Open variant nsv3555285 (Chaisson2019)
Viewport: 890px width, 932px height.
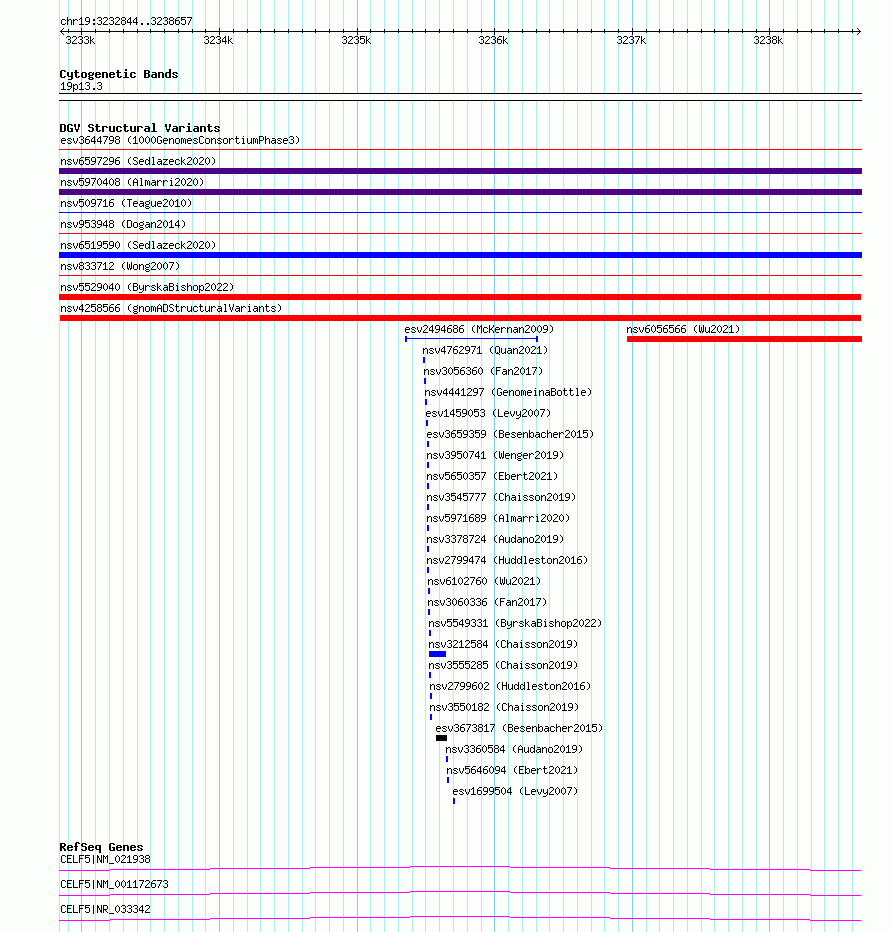point(504,666)
